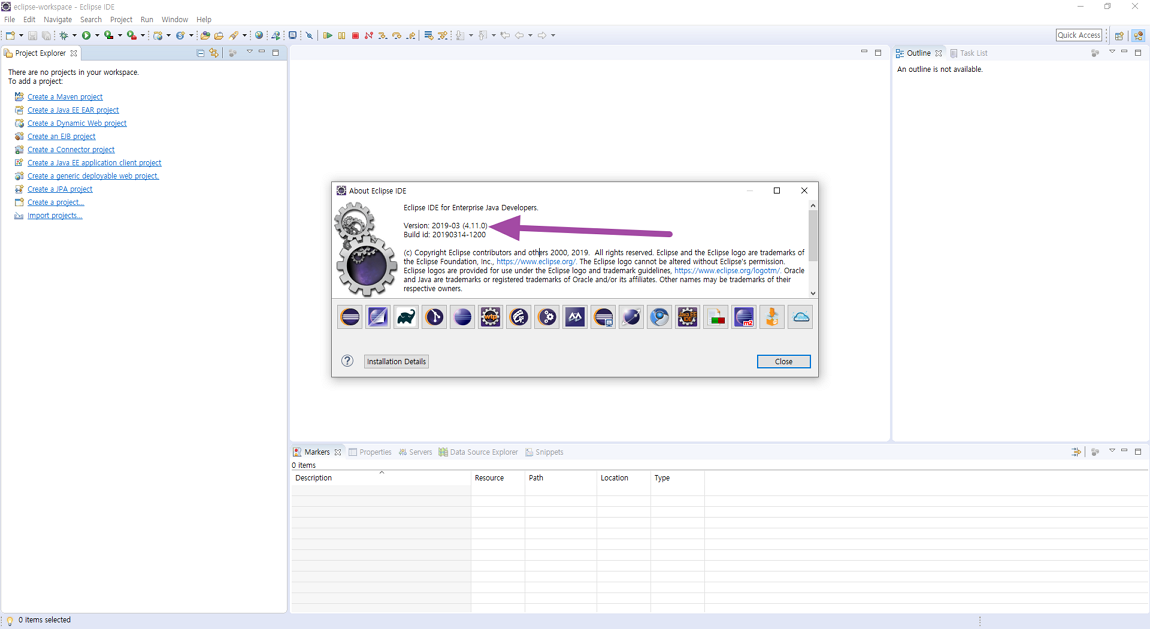Open the File menu
The height and width of the screenshot is (629, 1150).
(x=10, y=20)
